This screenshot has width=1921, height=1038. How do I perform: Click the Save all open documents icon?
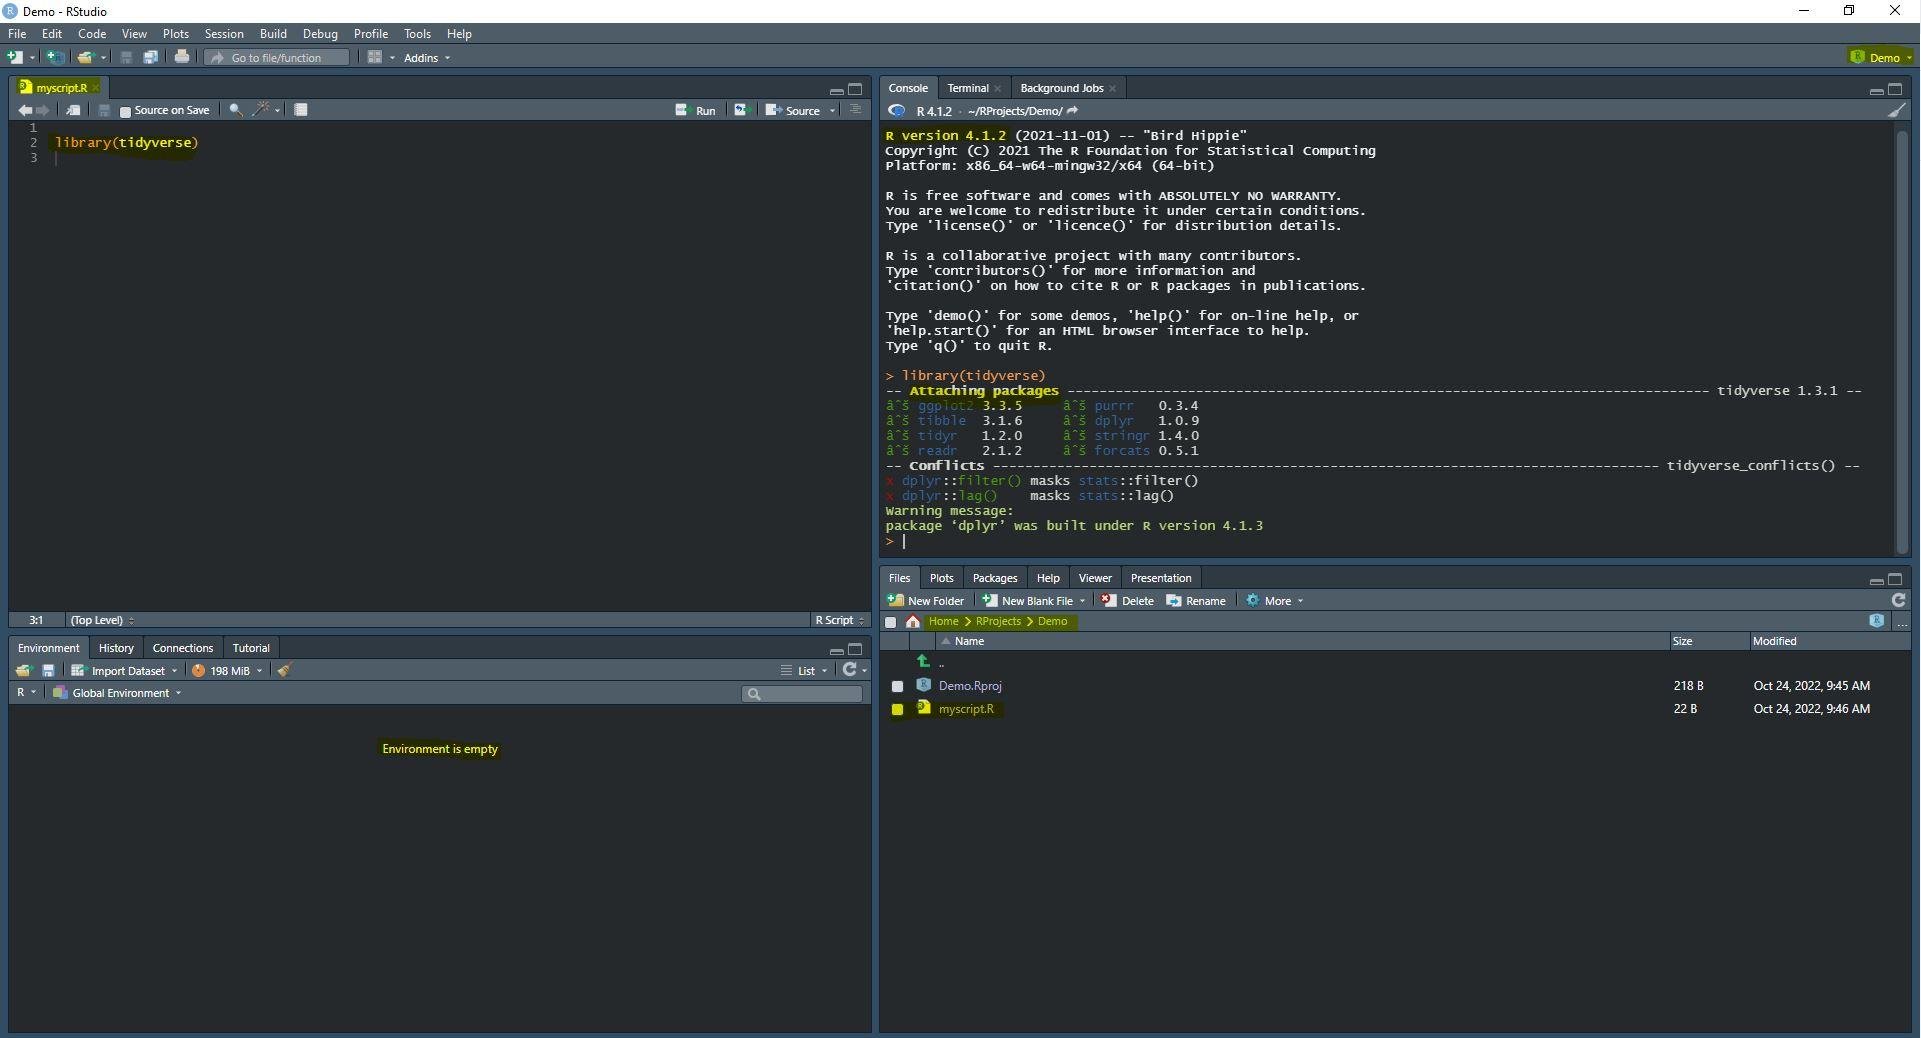click(x=151, y=57)
